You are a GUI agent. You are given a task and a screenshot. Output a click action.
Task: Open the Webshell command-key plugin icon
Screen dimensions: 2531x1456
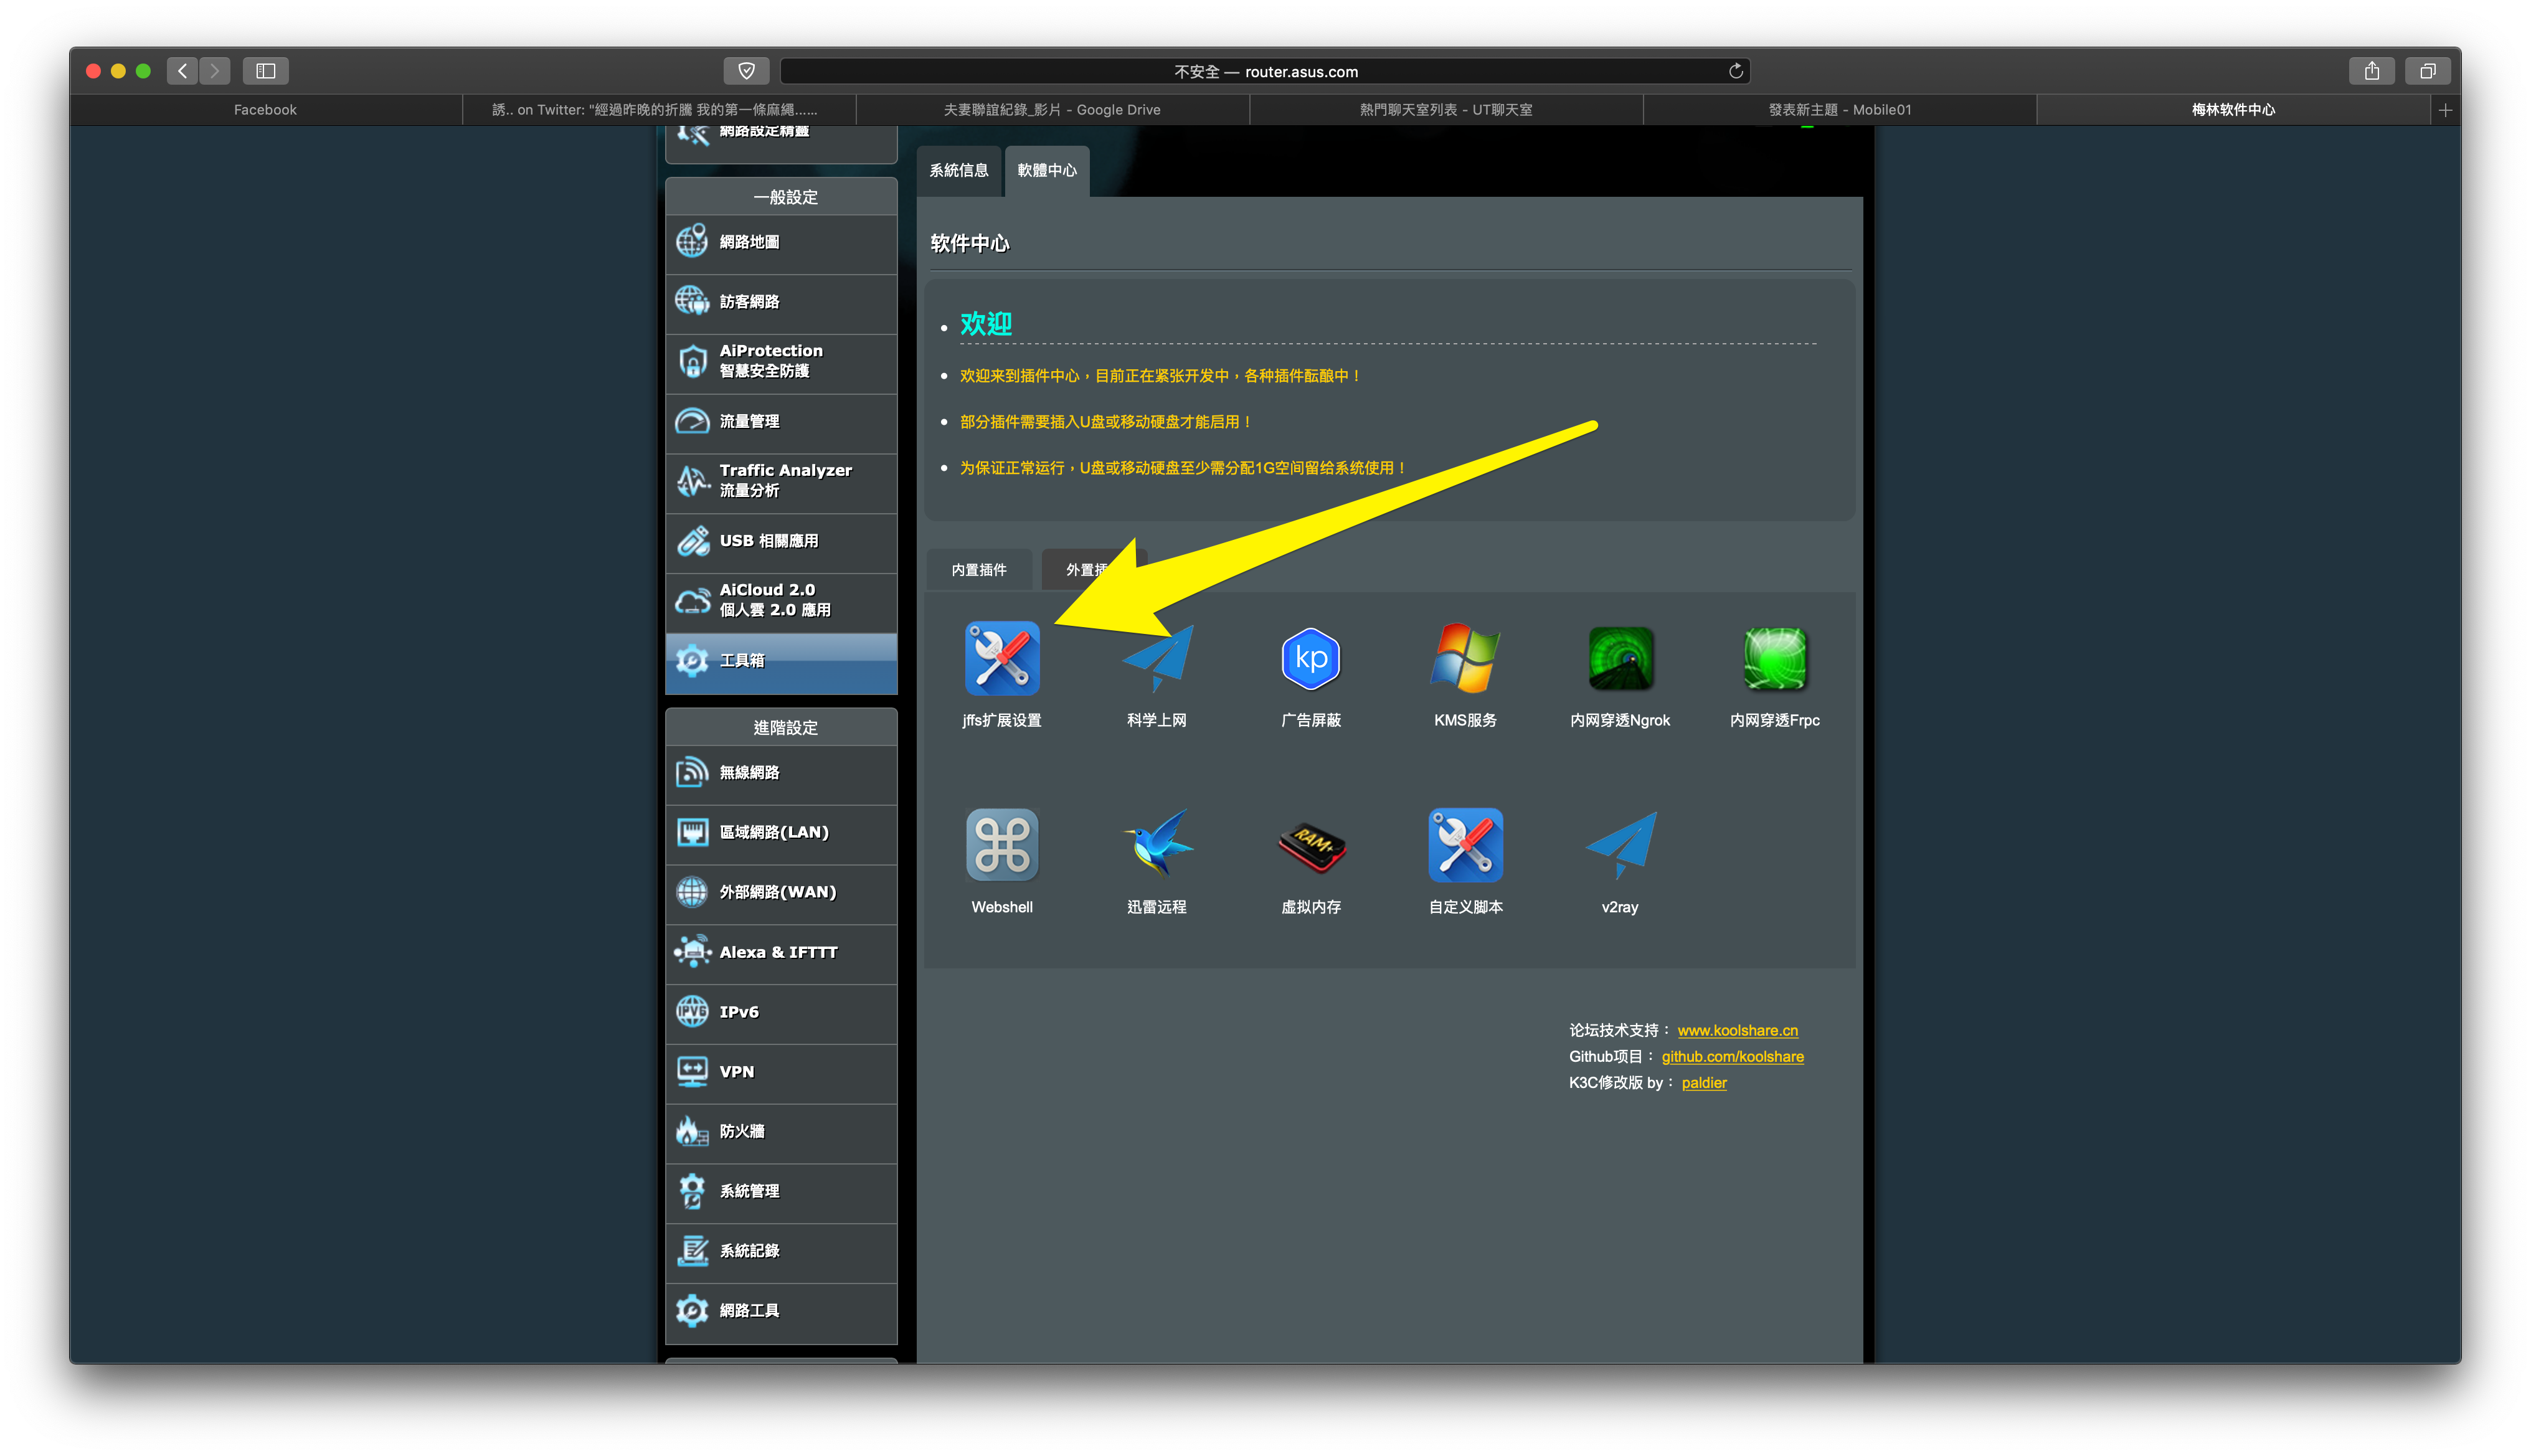click(1001, 845)
